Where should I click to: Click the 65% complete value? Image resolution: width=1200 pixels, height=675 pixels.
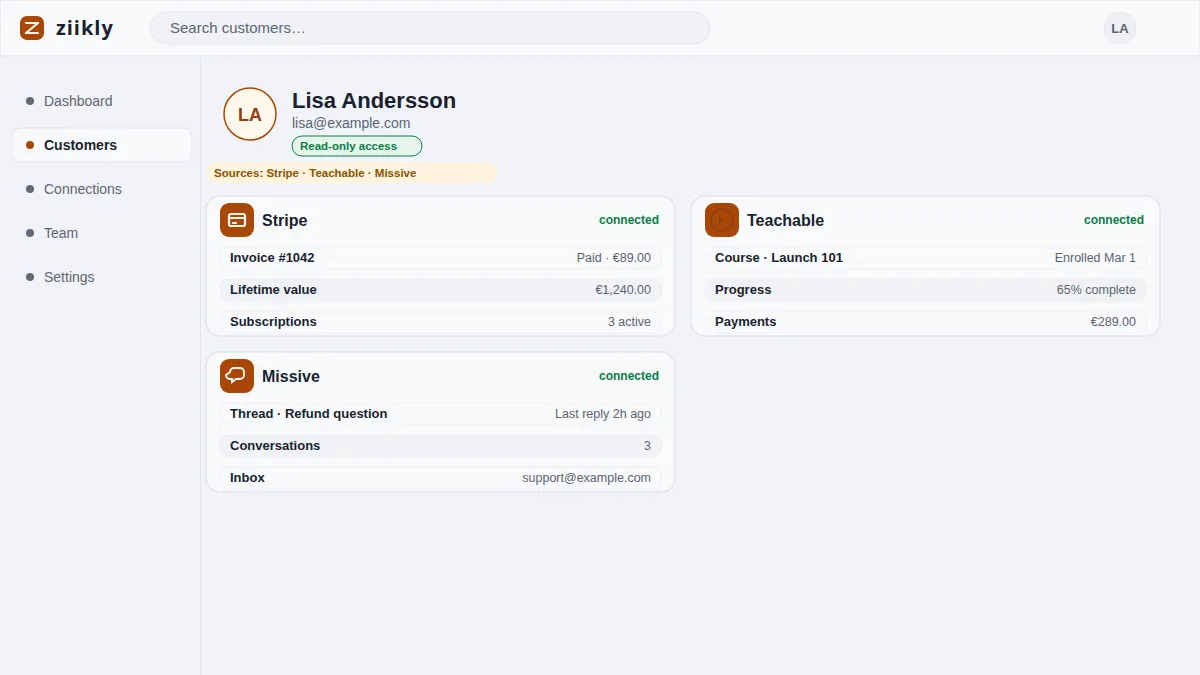click(1096, 290)
